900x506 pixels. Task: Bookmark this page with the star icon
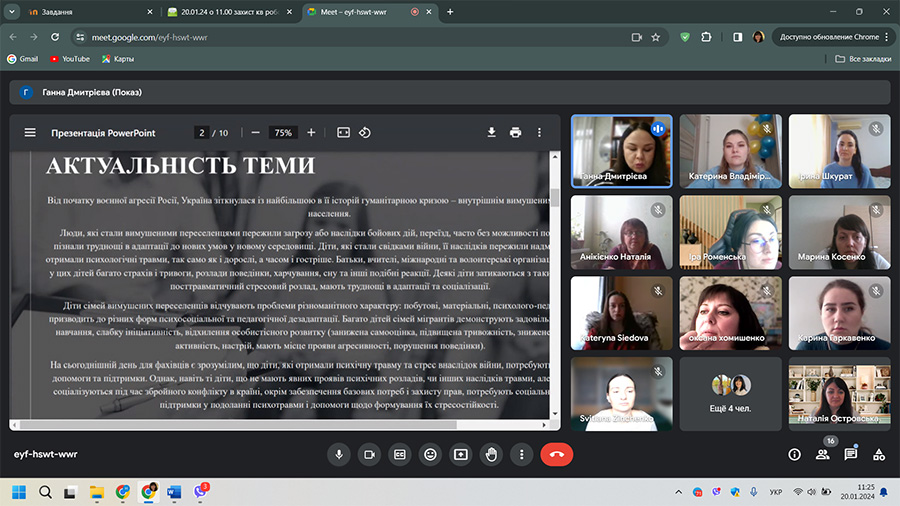tap(655, 37)
